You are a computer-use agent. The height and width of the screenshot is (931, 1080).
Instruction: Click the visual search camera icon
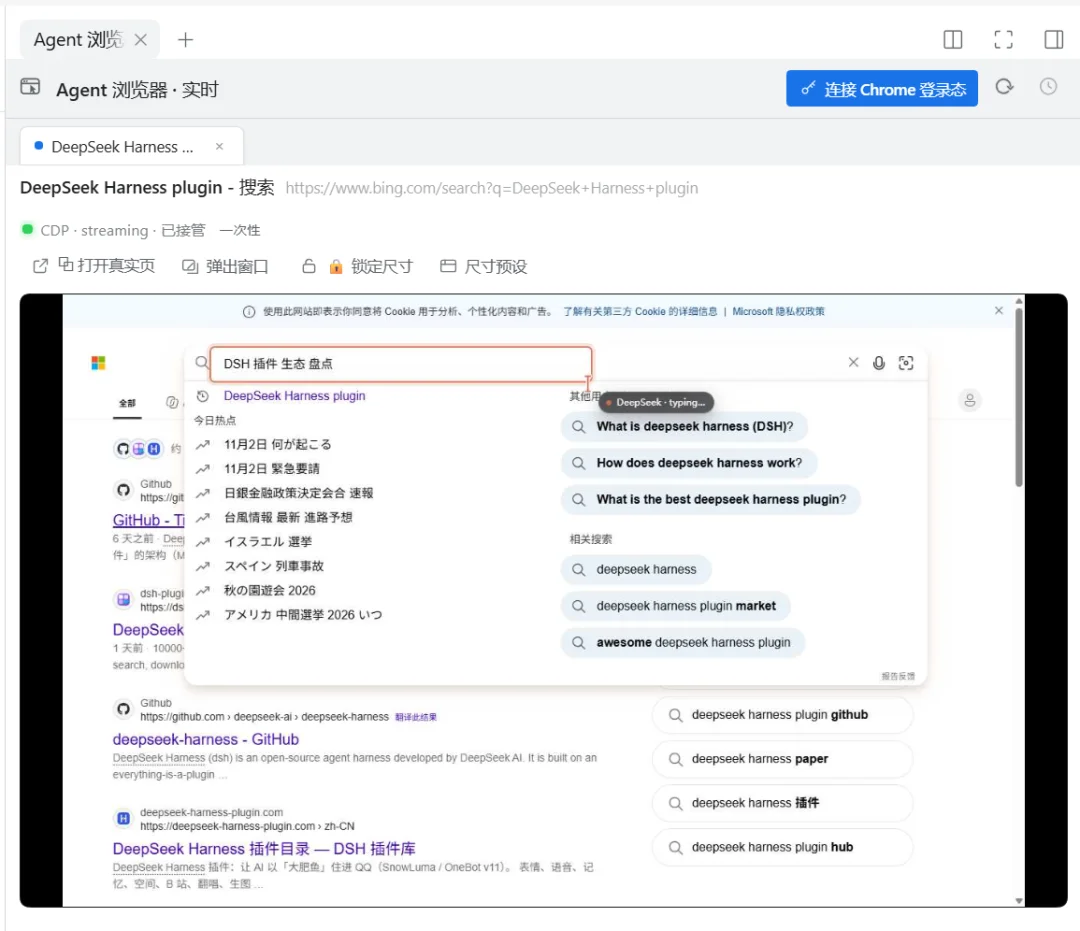[x=906, y=363]
